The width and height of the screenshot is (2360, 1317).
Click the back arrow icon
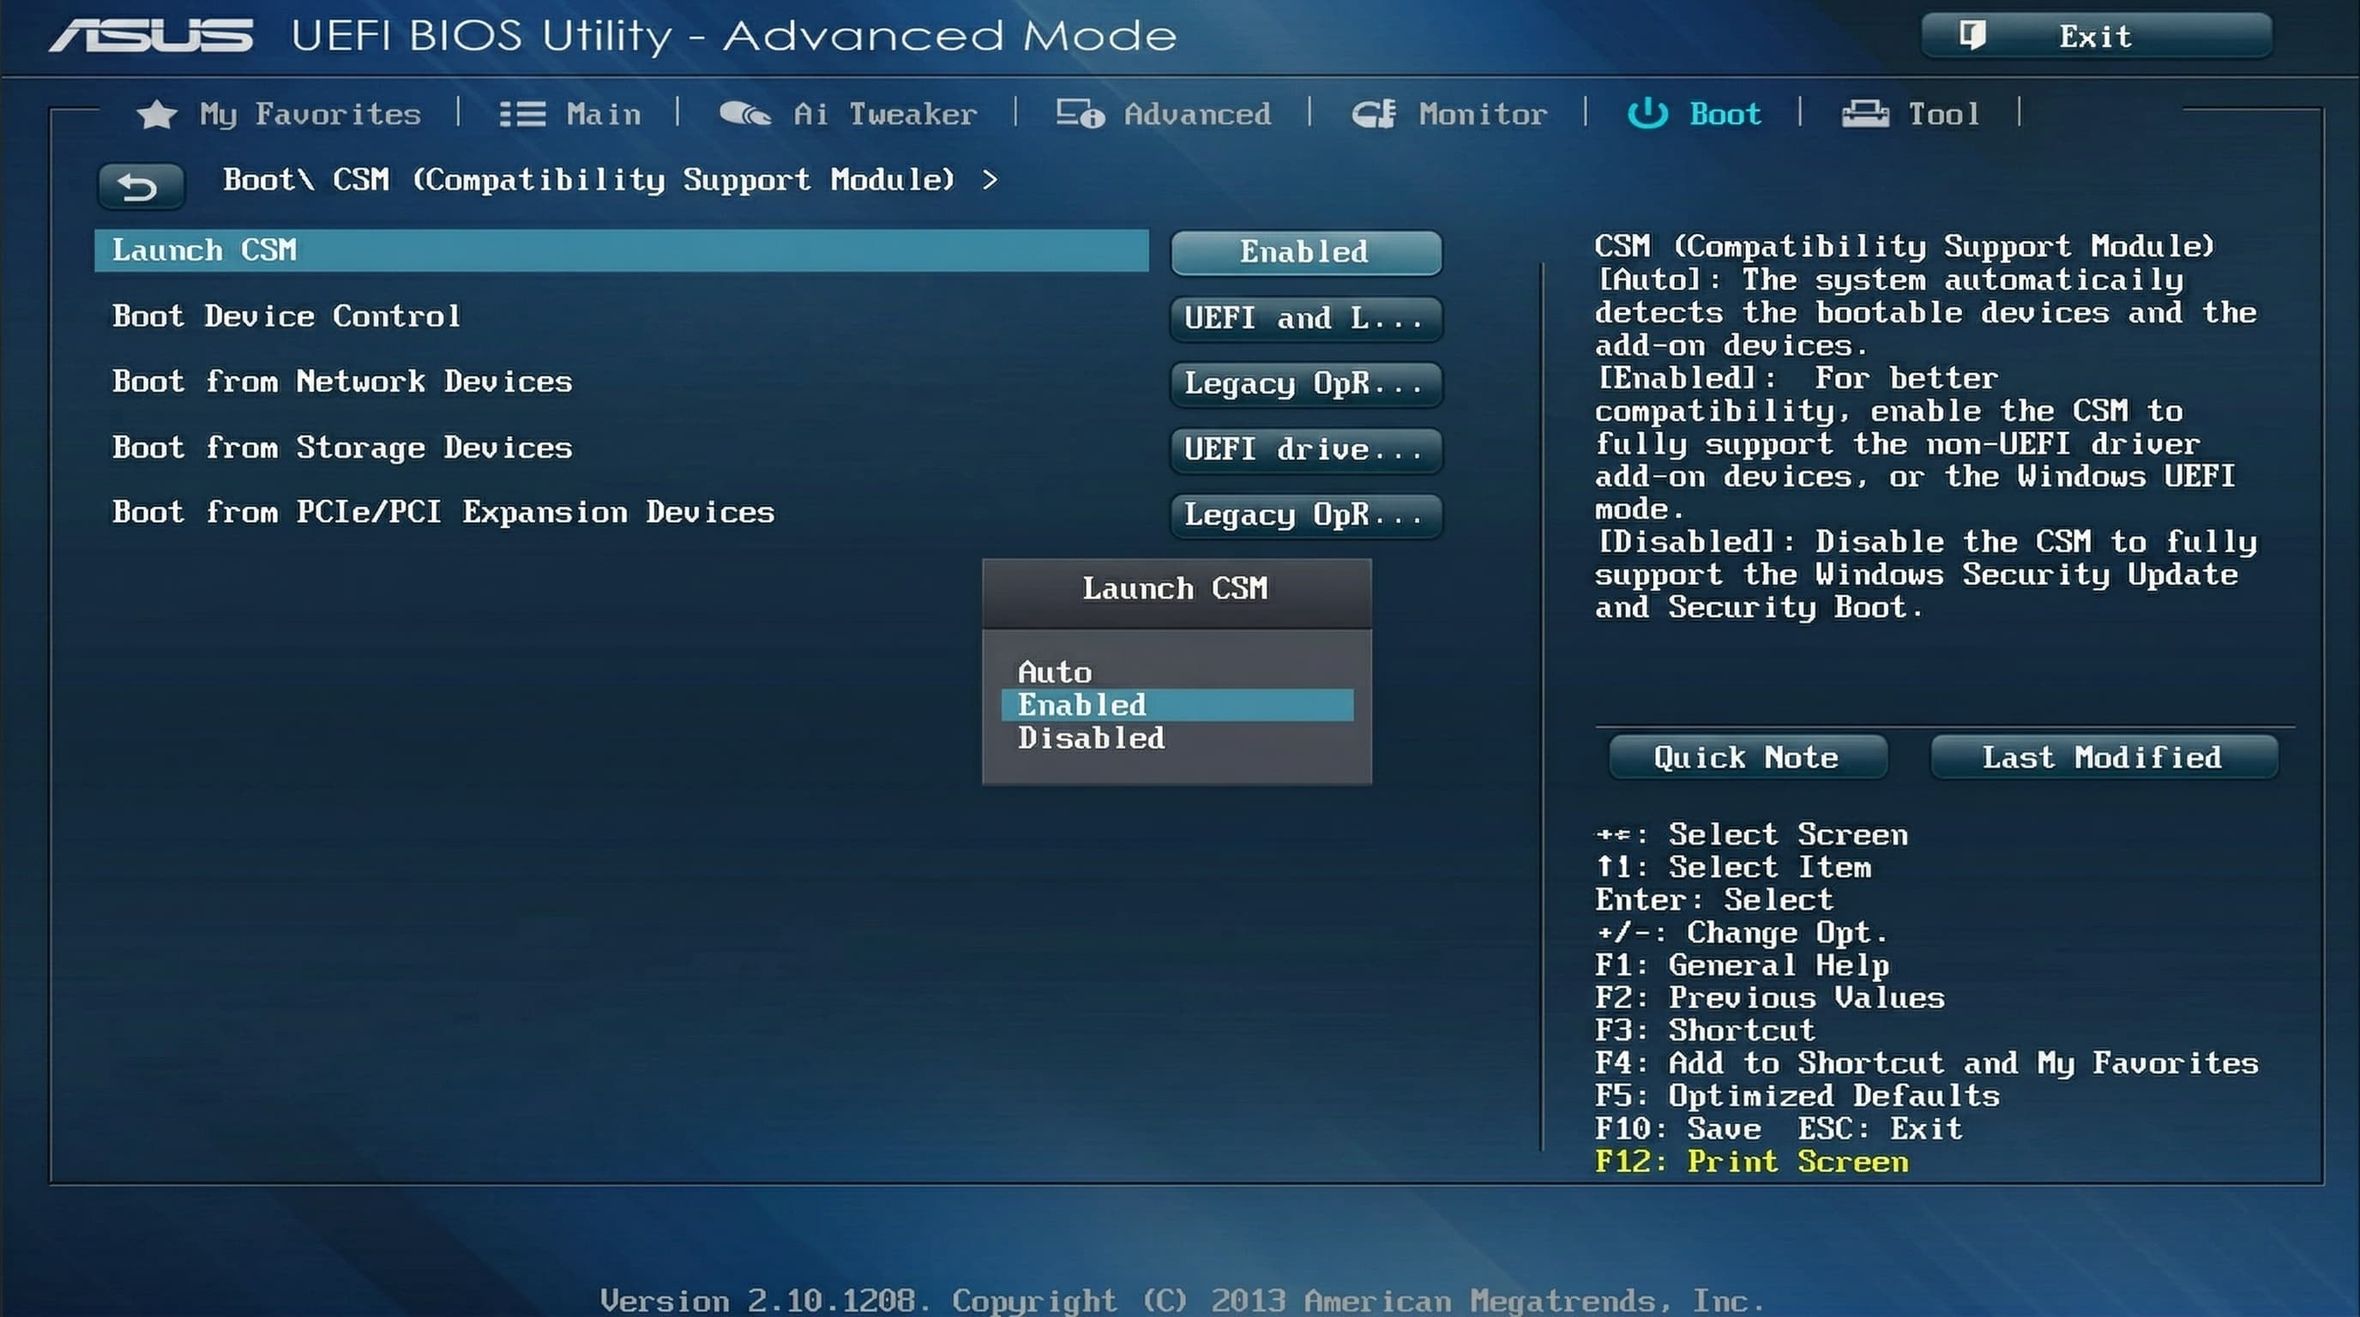point(139,187)
